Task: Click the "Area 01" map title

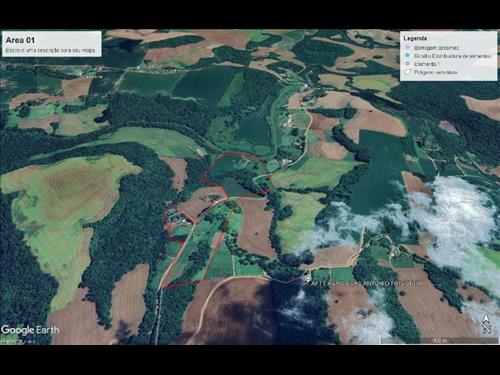Action: 20,40
